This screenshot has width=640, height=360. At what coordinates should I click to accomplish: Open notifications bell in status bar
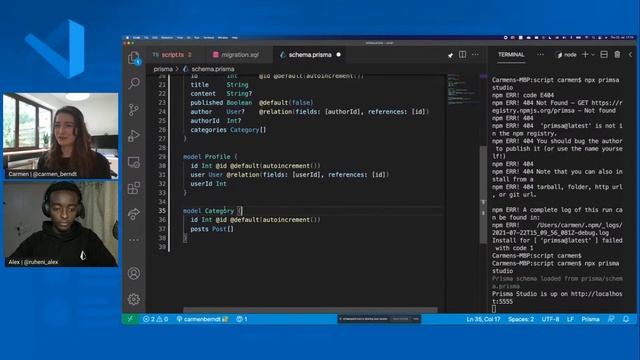pyautogui.click(x=626, y=319)
